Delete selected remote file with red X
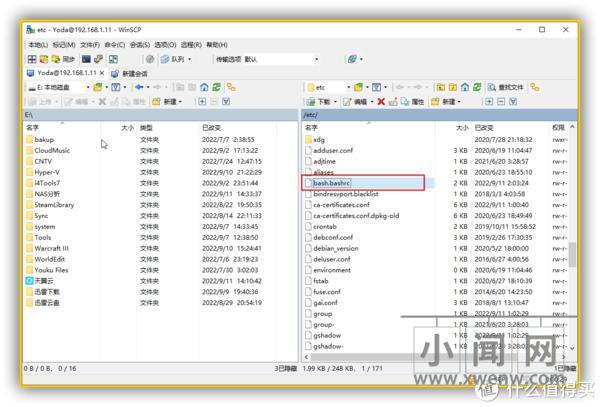The image size is (600, 407). click(381, 101)
